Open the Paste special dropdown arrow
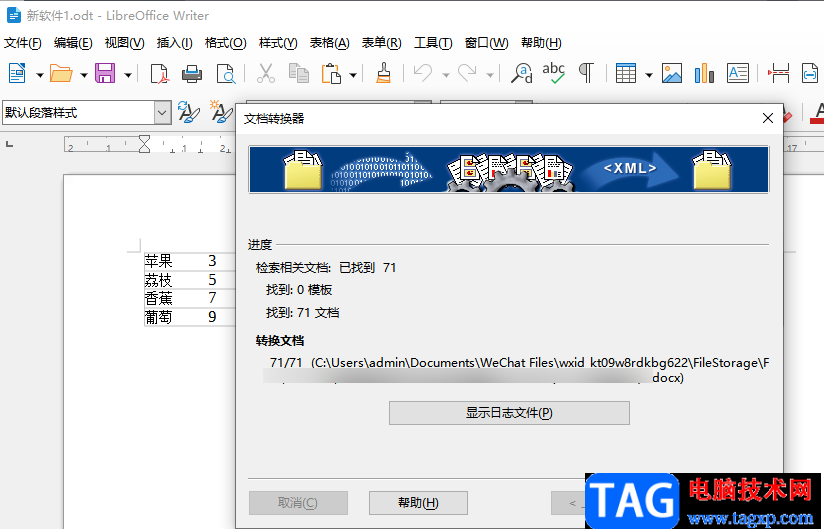The height and width of the screenshot is (529, 824). coord(353,75)
